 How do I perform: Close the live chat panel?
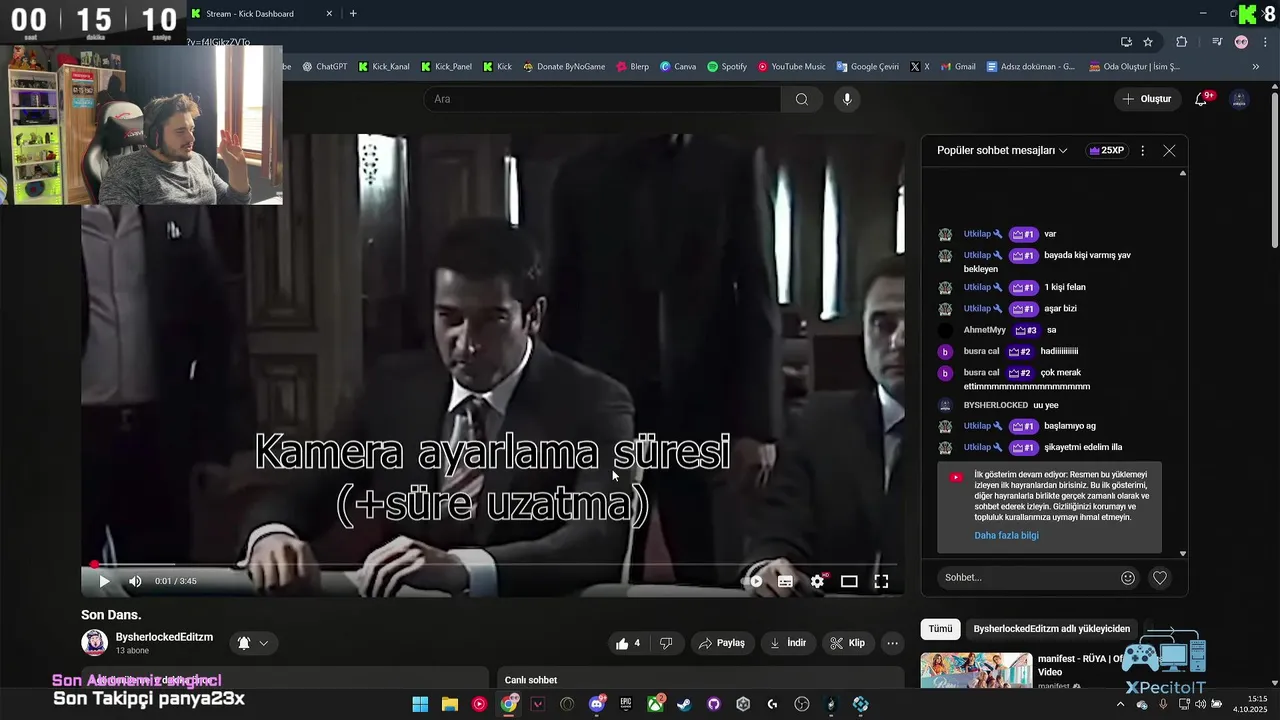pyautogui.click(x=1169, y=150)
